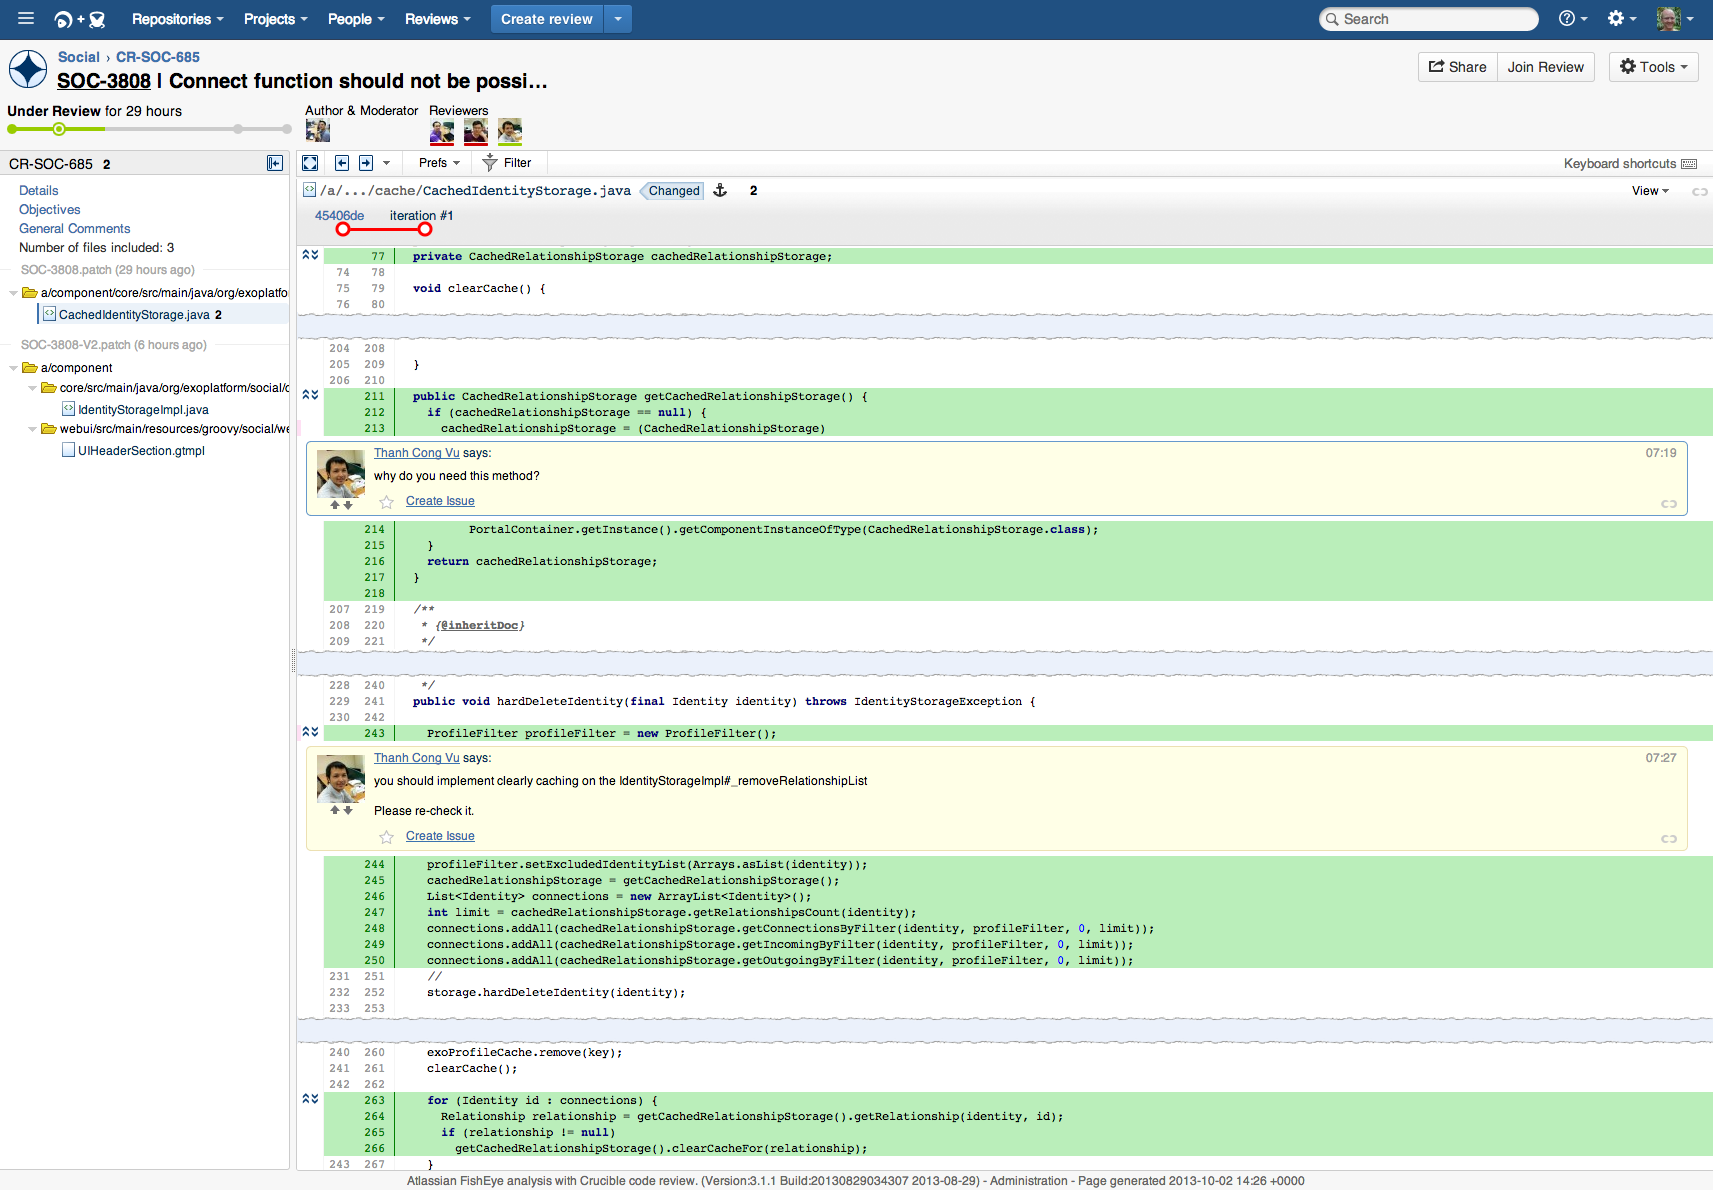Open the Details link
This screenshot has height=1190, width=1713.
click(x=39, y=190)
